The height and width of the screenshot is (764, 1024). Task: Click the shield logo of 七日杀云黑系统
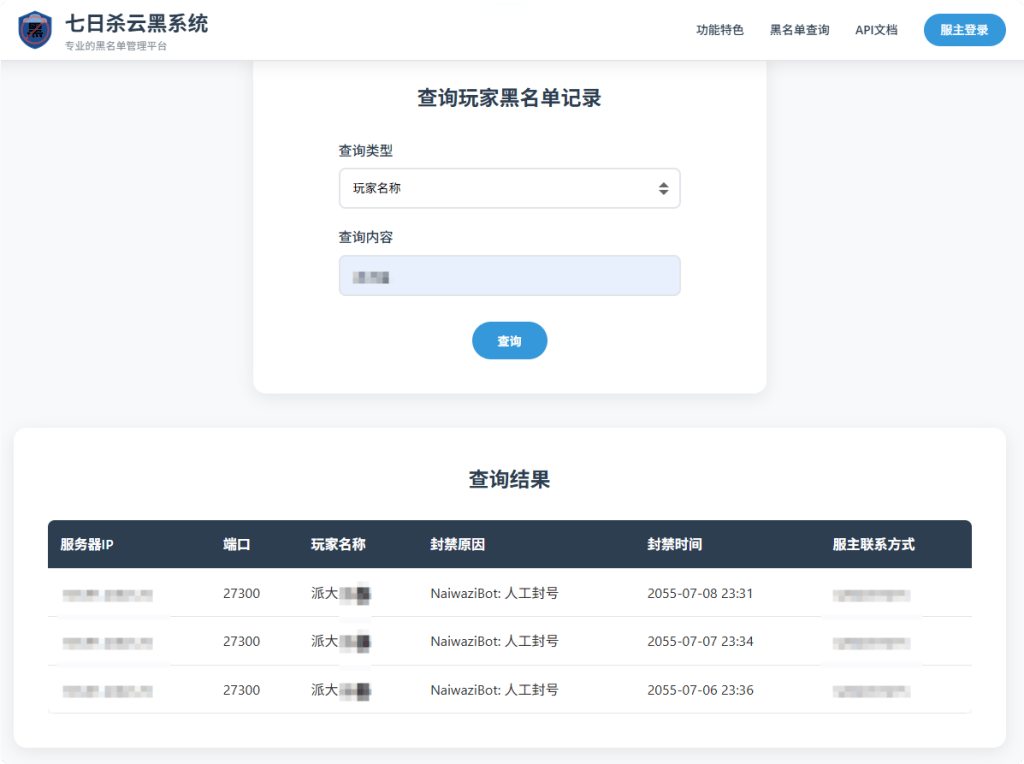34,29
